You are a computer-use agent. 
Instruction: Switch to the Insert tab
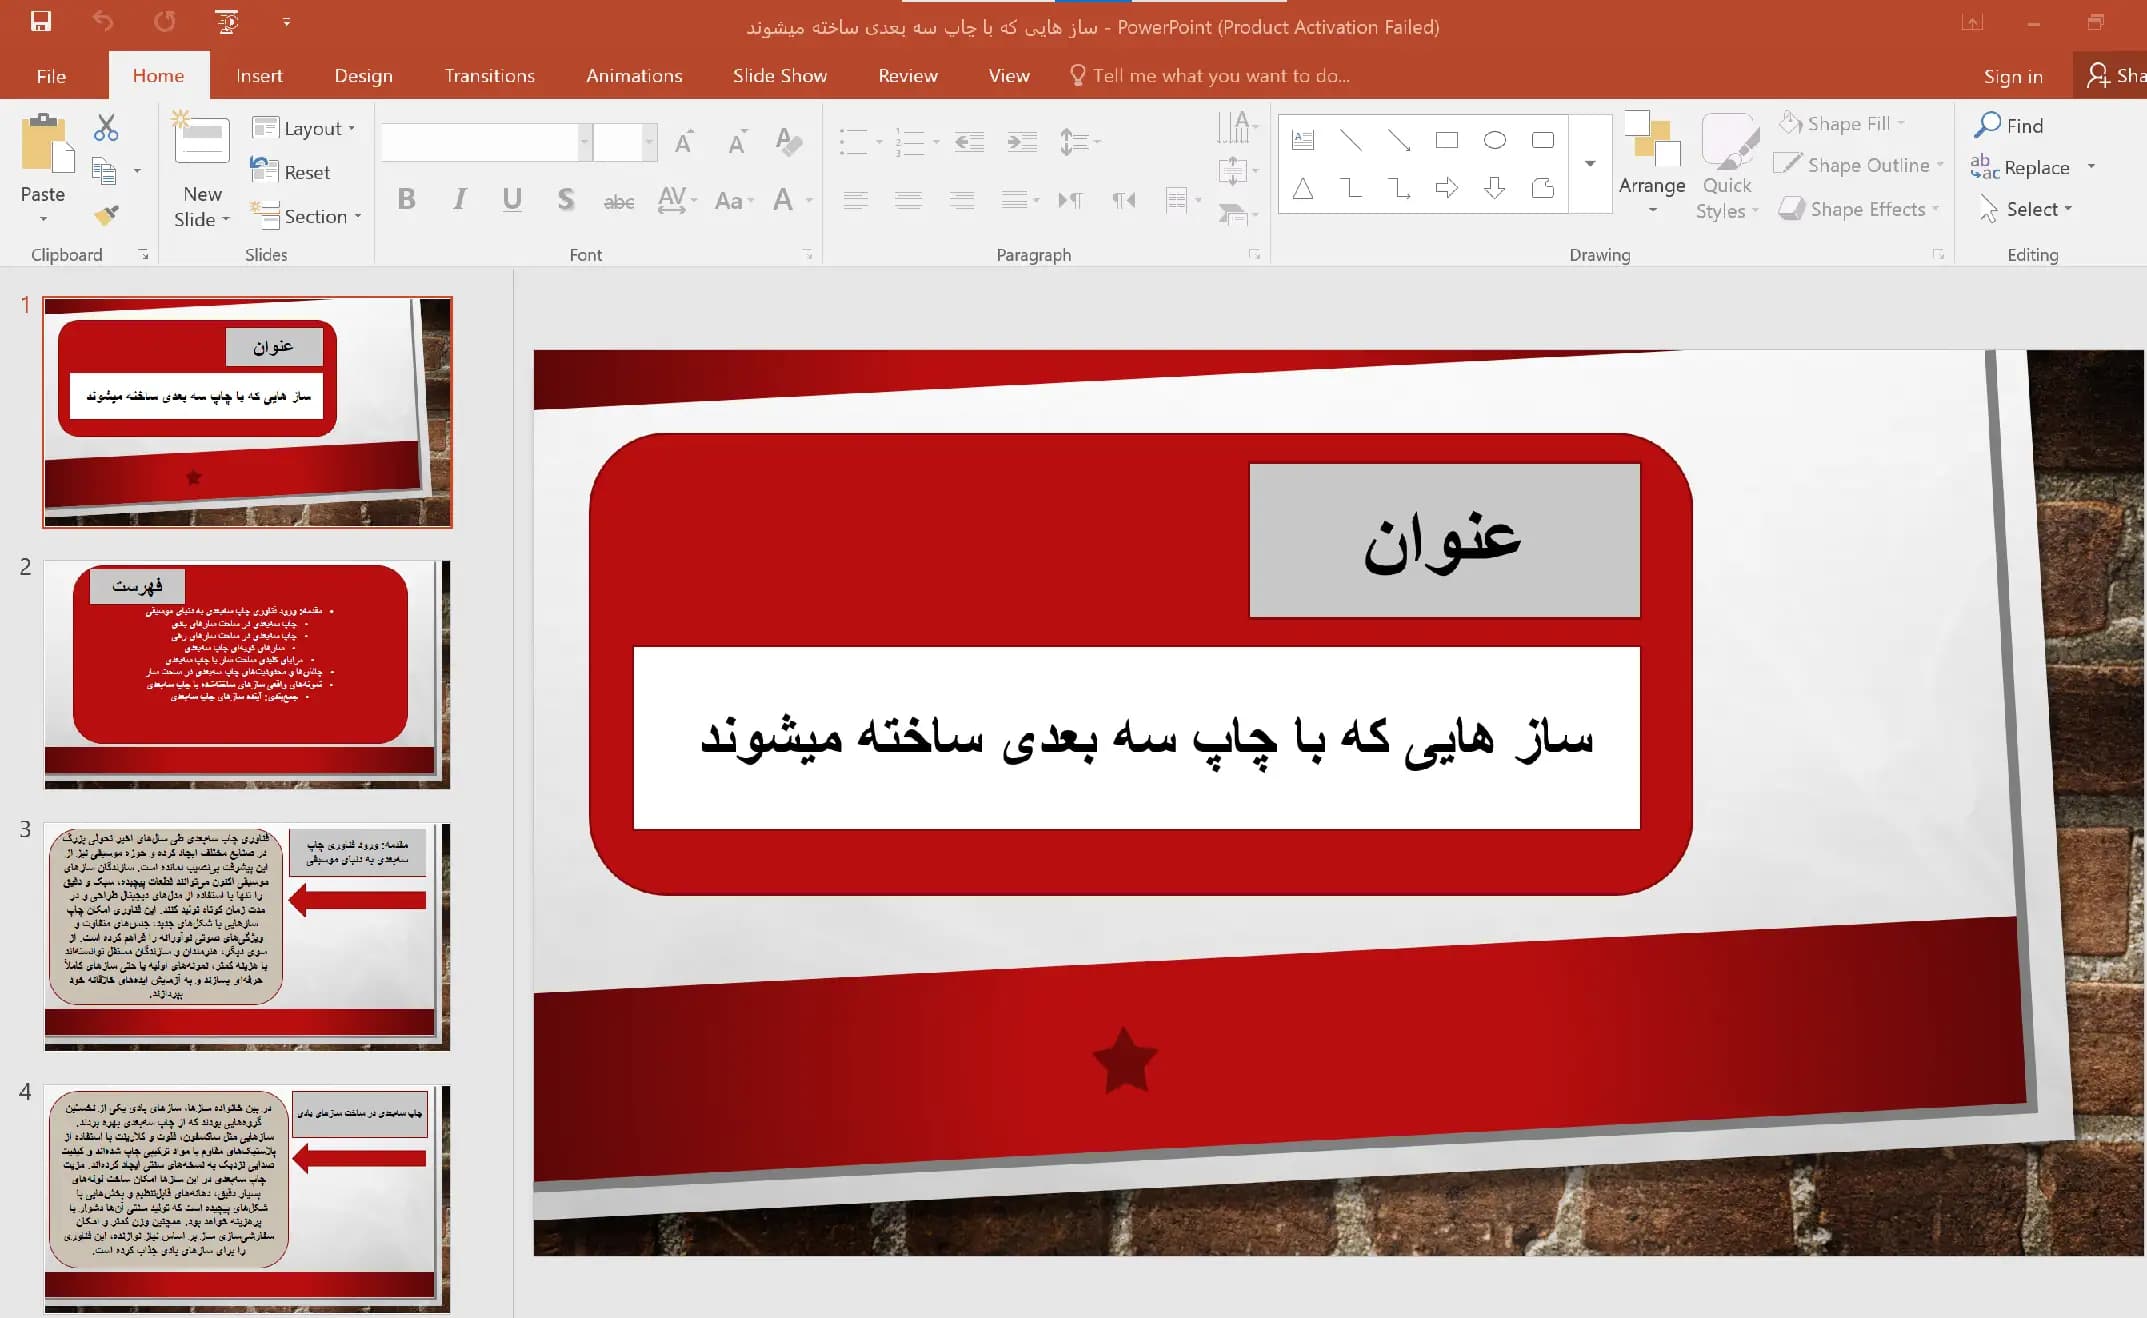(259, 76)
